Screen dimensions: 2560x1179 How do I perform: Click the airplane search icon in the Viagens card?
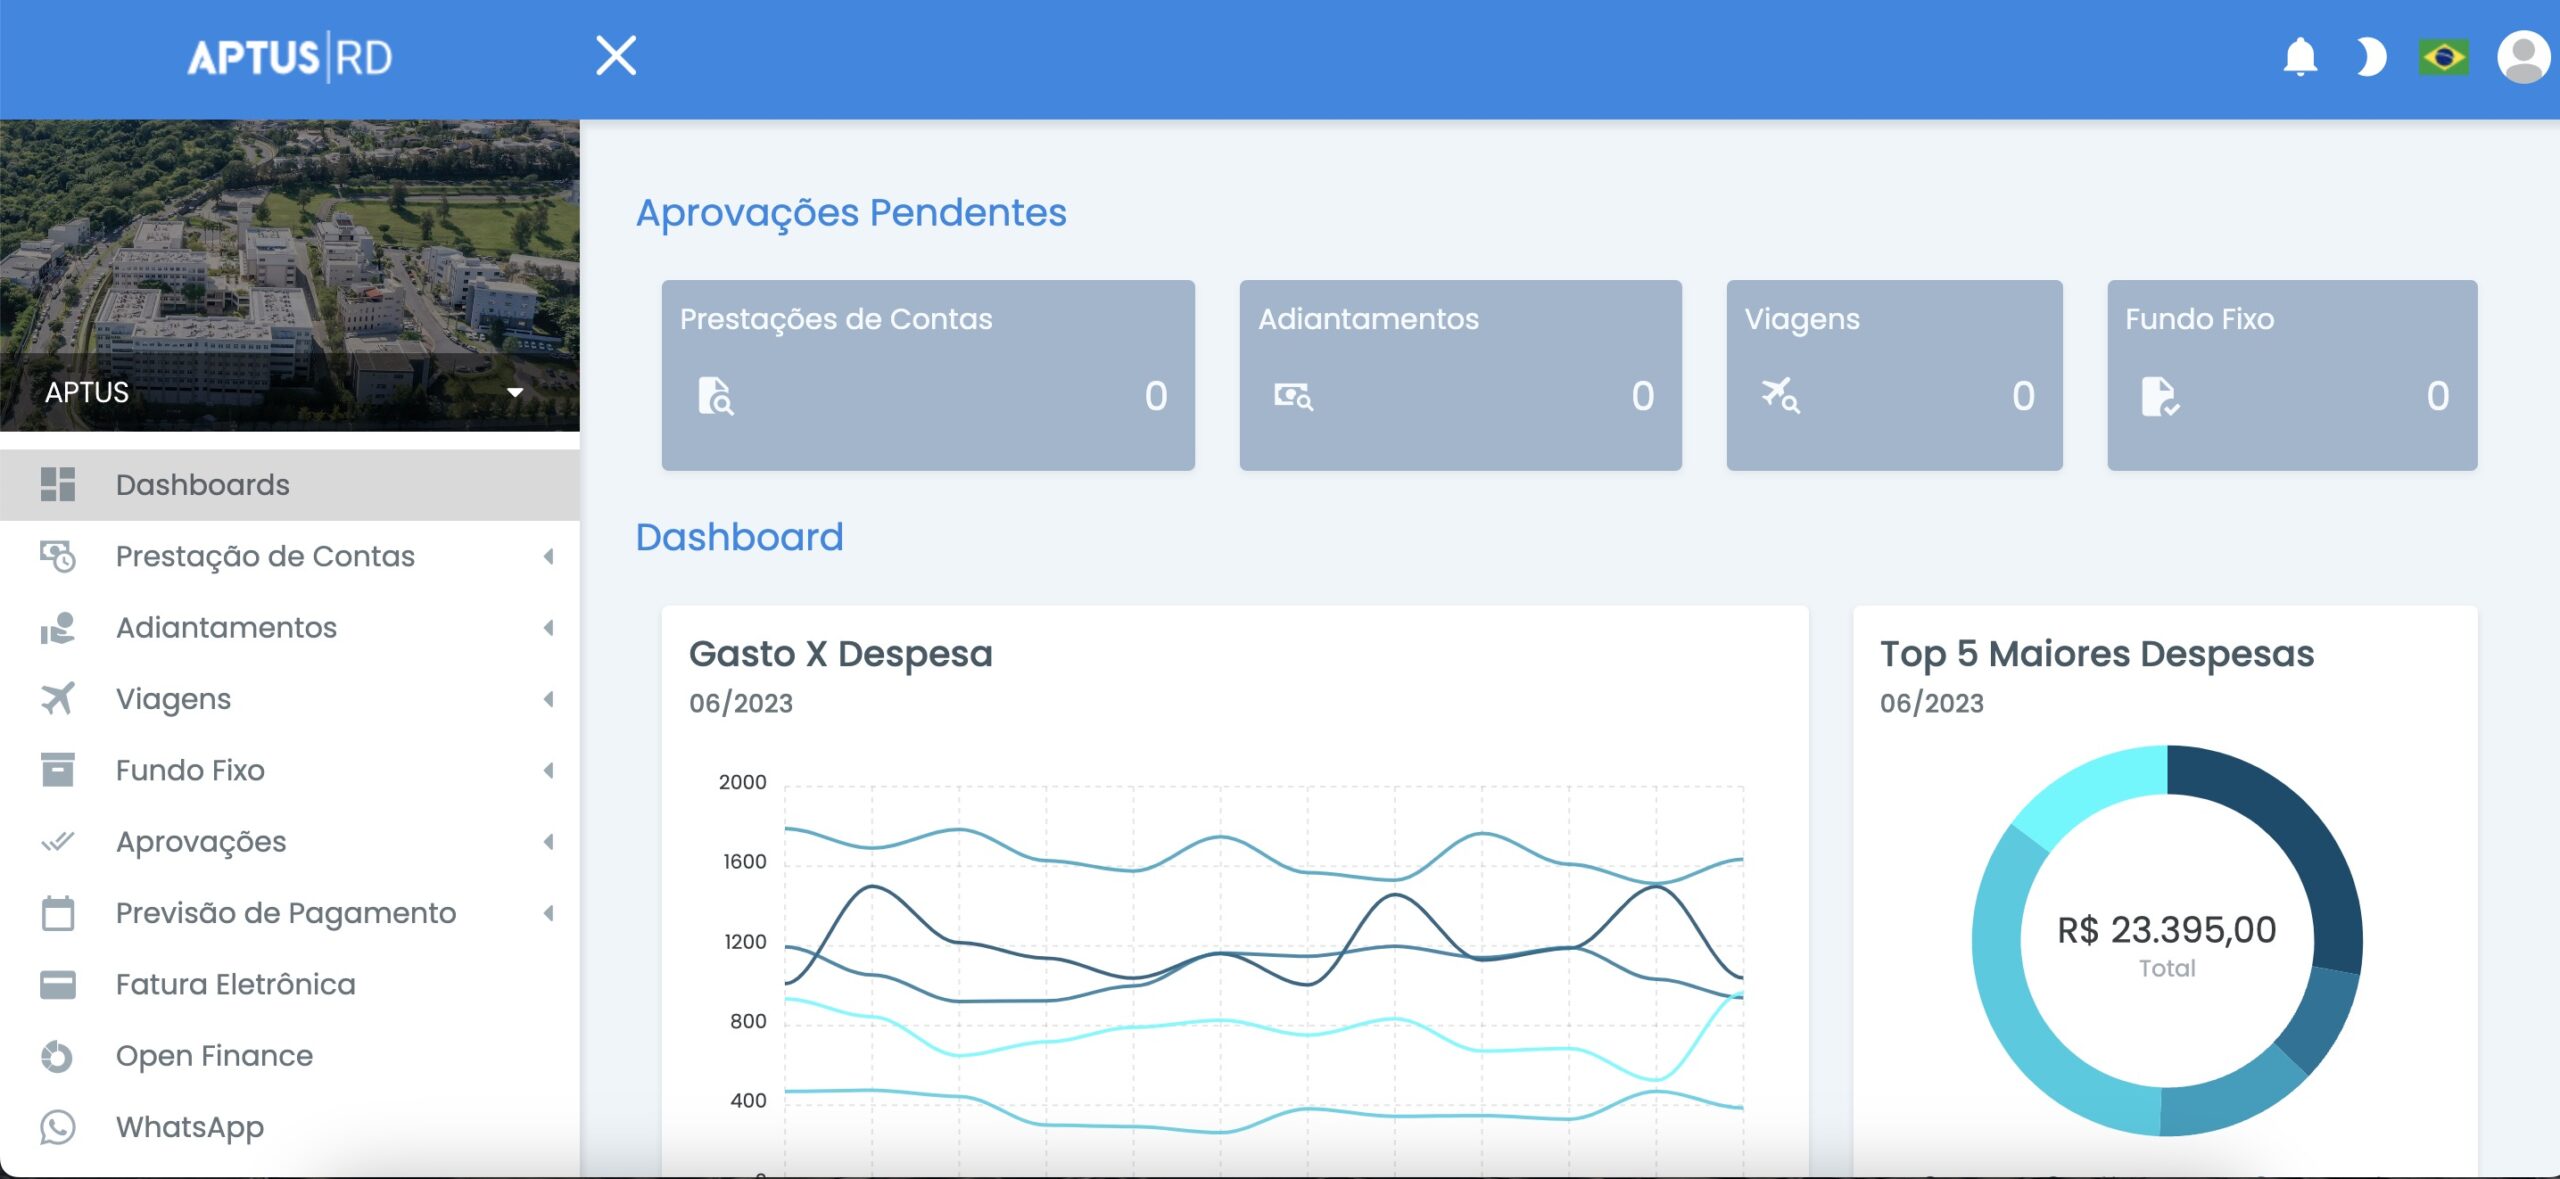[1780, 395]
